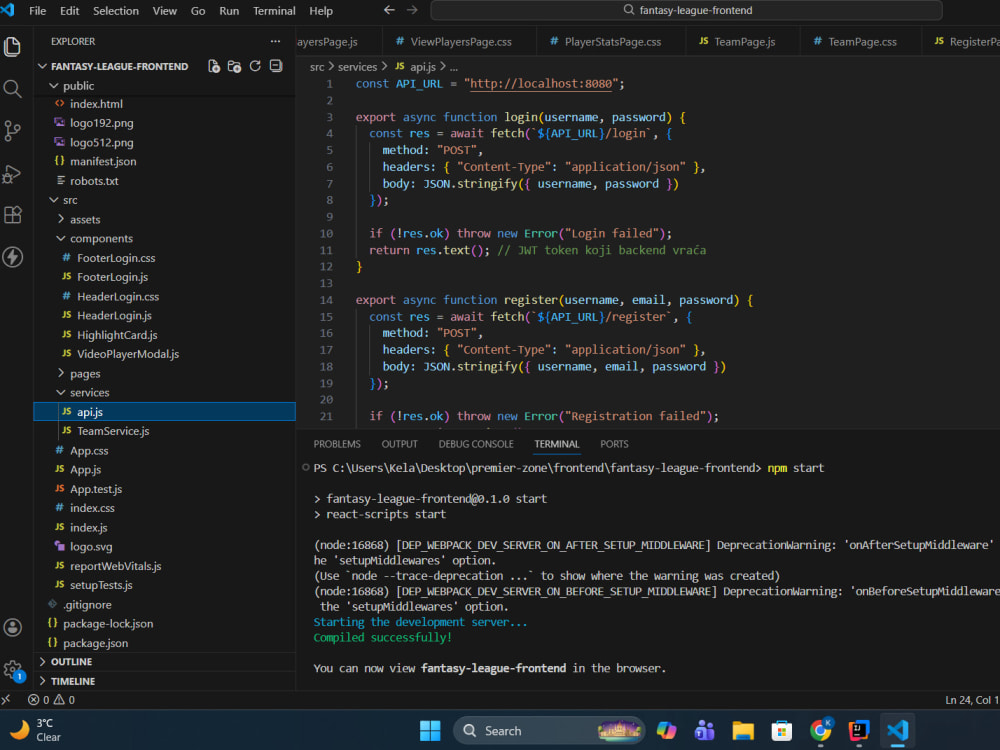Open Google Chrome from taskbar
This screenshot has height=750, width=1000.
(820, 731)
